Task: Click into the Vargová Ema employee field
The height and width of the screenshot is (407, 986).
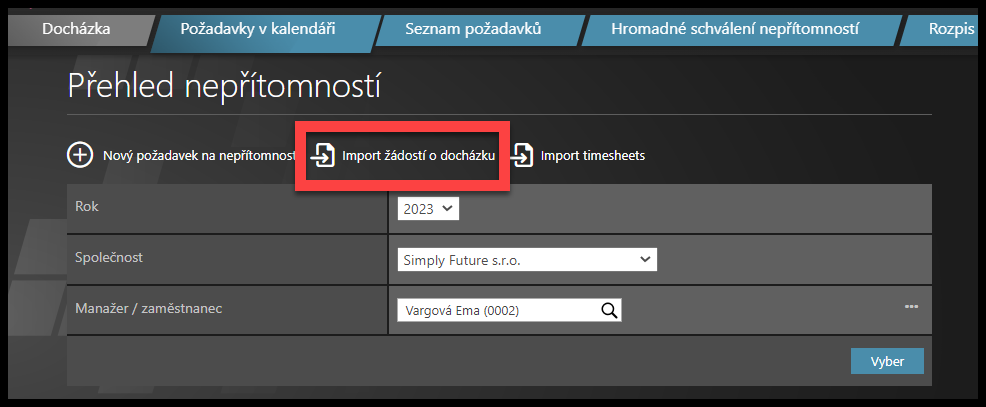Action: [496, 310]
